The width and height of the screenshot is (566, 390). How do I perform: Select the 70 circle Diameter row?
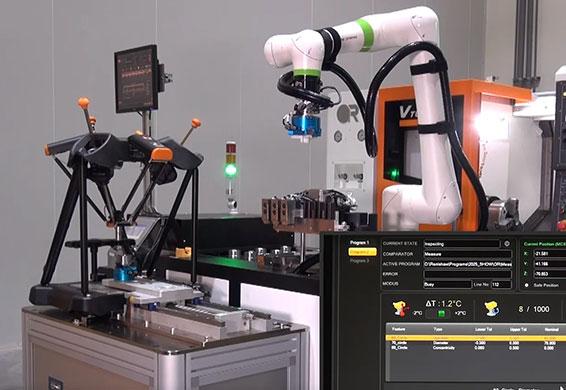pyautogui.click(x=476, y=343)
